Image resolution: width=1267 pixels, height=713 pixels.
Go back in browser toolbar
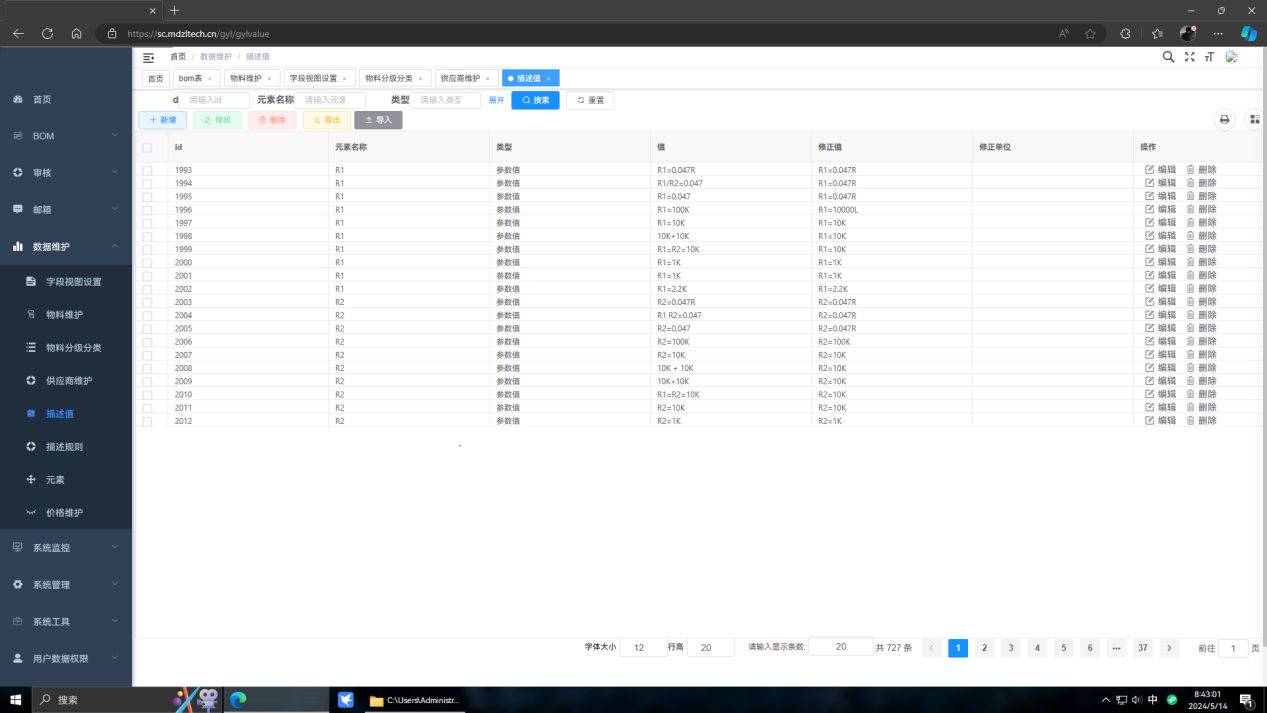click(x=18, y=33)
